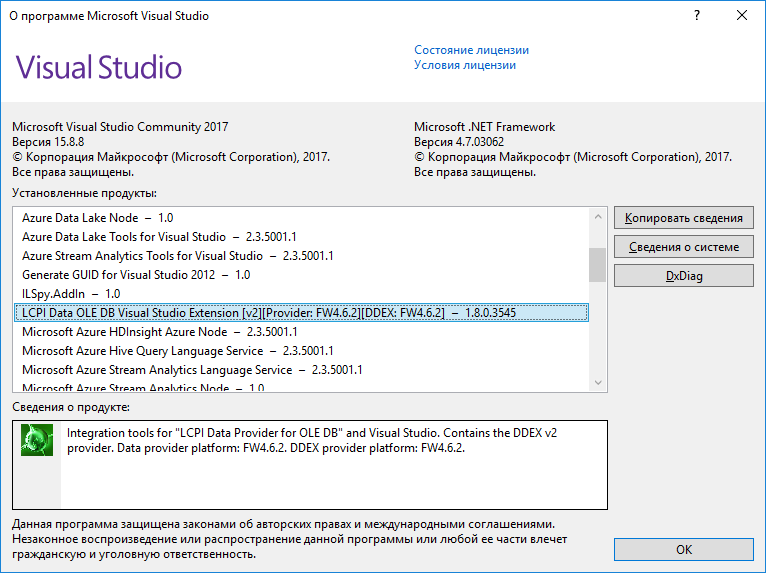Confirm with the OK button
This screenshot has height=573, width=766.
tap(683, 550)
